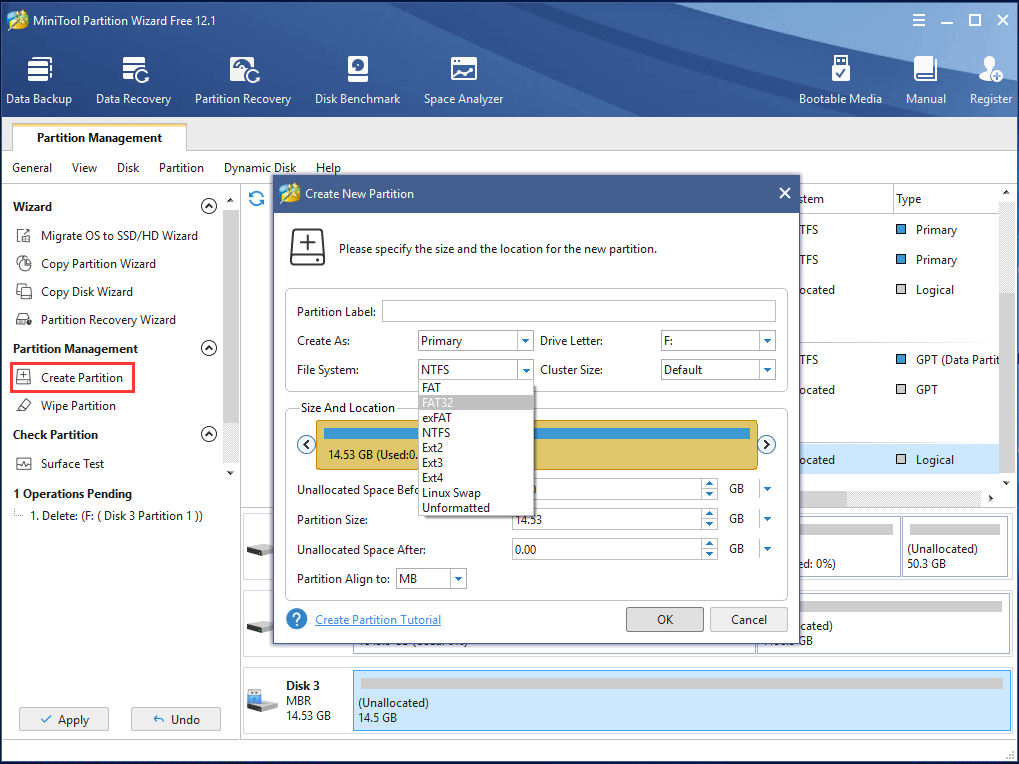Click the refresh icon beside dialog
Image resolution: width=1019 pixels, height=764 pixels.
pos(257,199)
